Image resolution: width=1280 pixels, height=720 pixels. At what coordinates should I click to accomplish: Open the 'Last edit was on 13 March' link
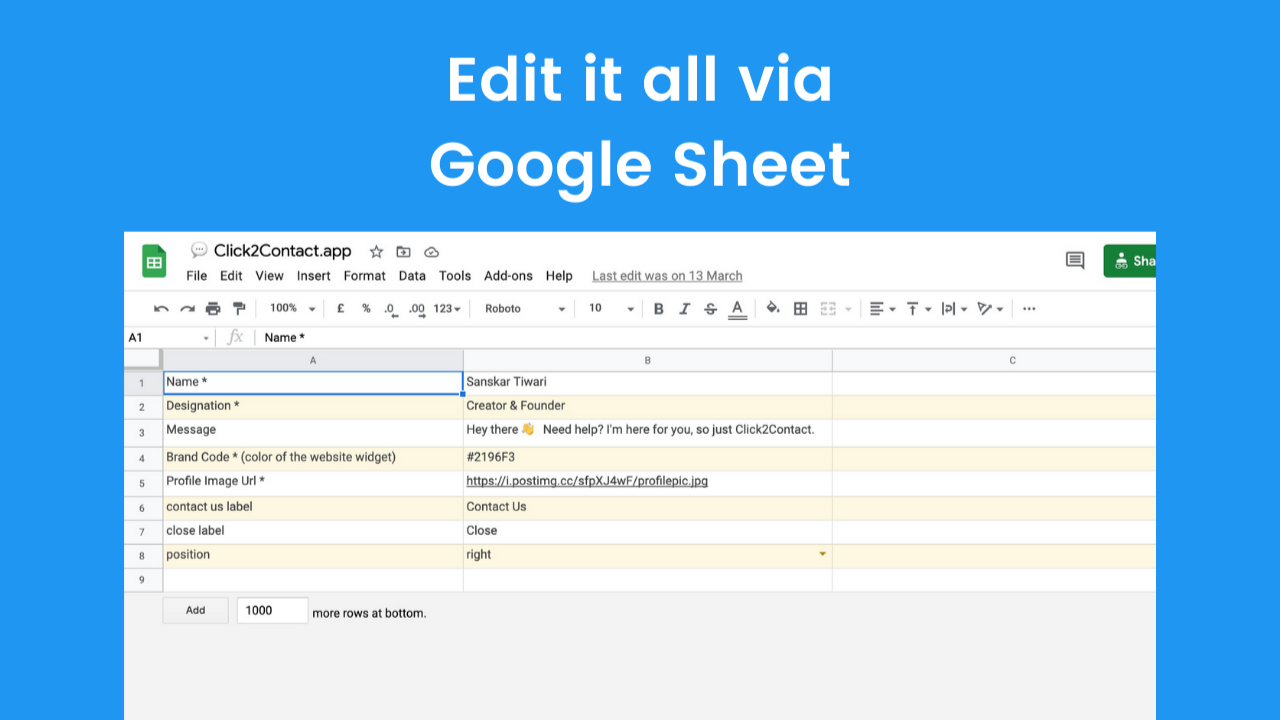[x=667, y=276]
